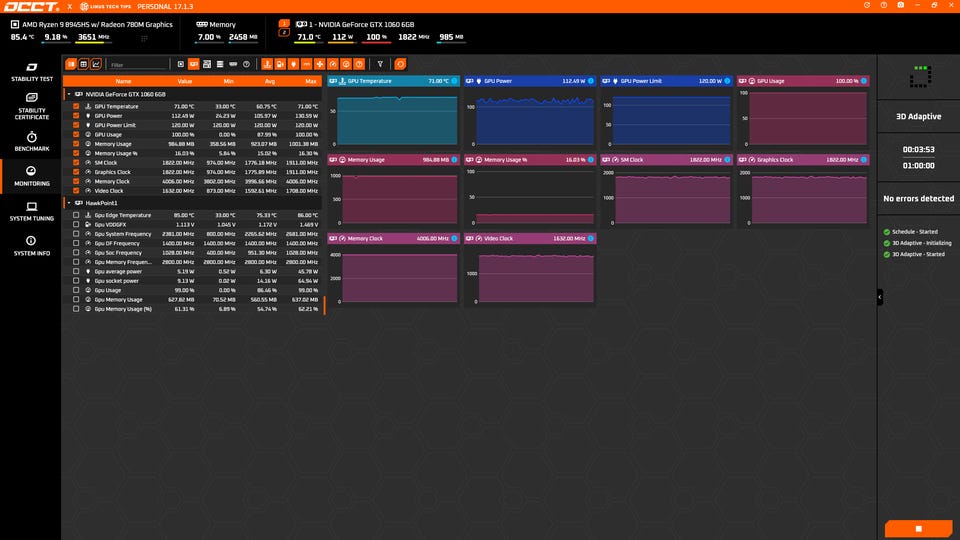Open the Stability Test section
The height and width of the screenshot is (540, 960).
point(32,72)
